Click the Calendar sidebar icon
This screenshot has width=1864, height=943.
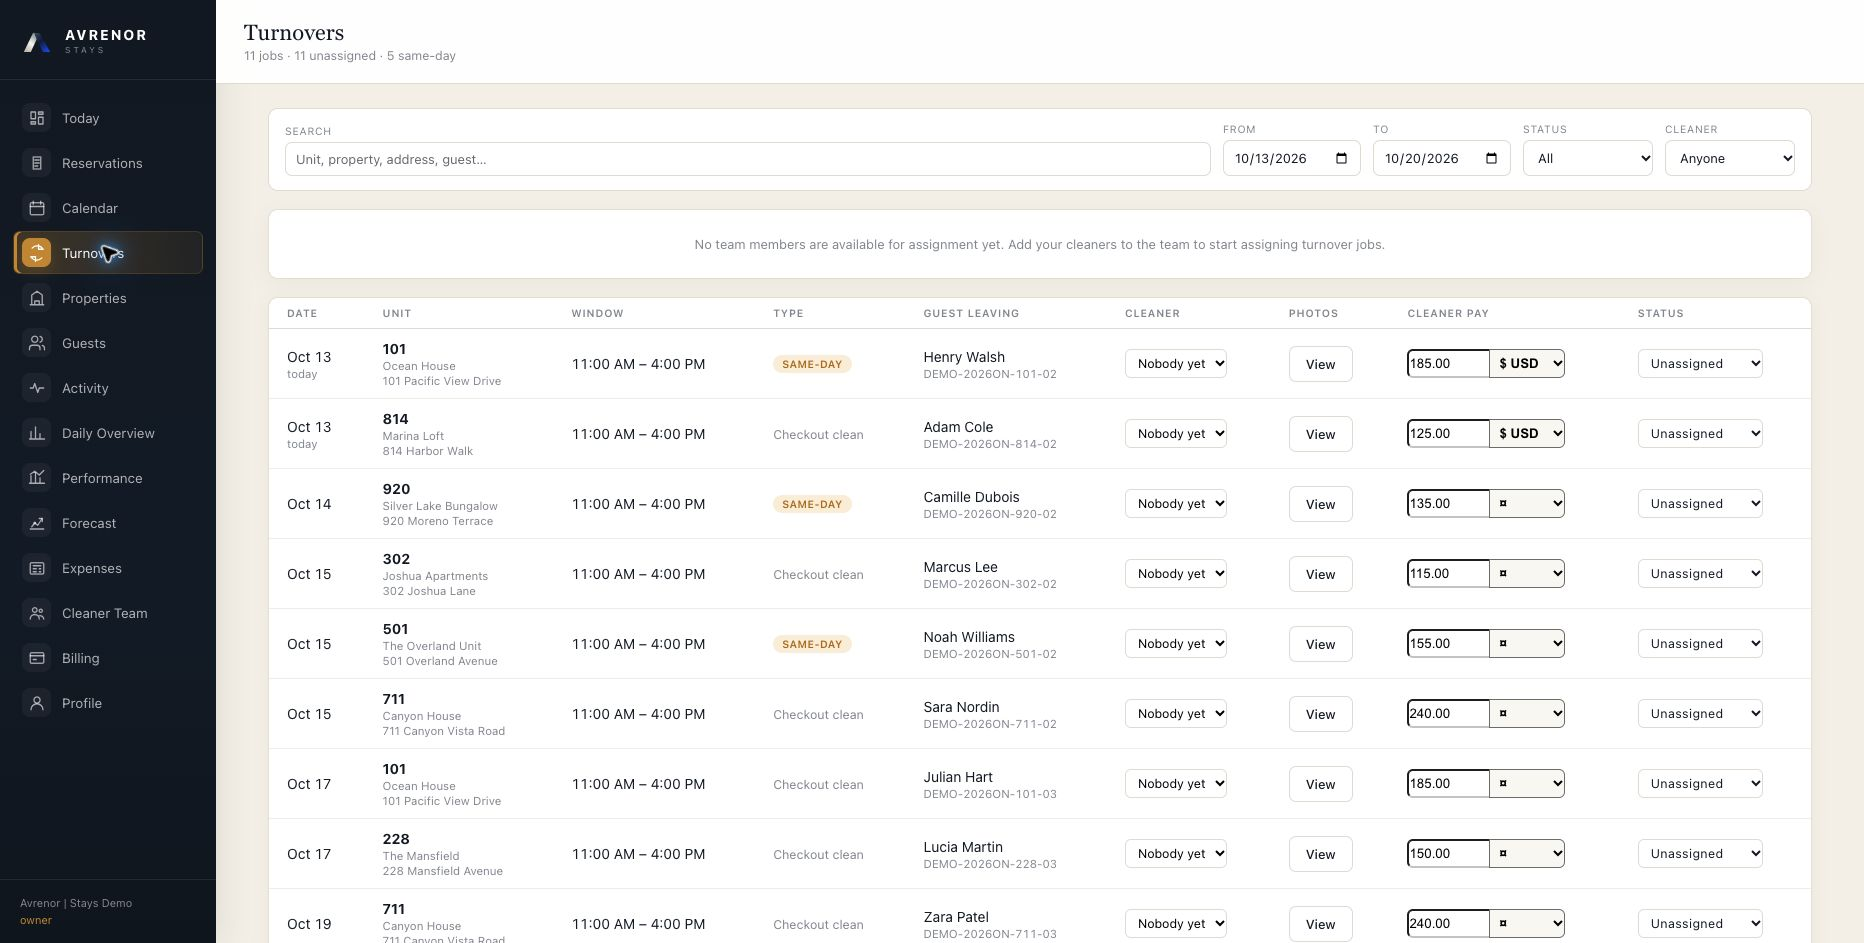37,208
